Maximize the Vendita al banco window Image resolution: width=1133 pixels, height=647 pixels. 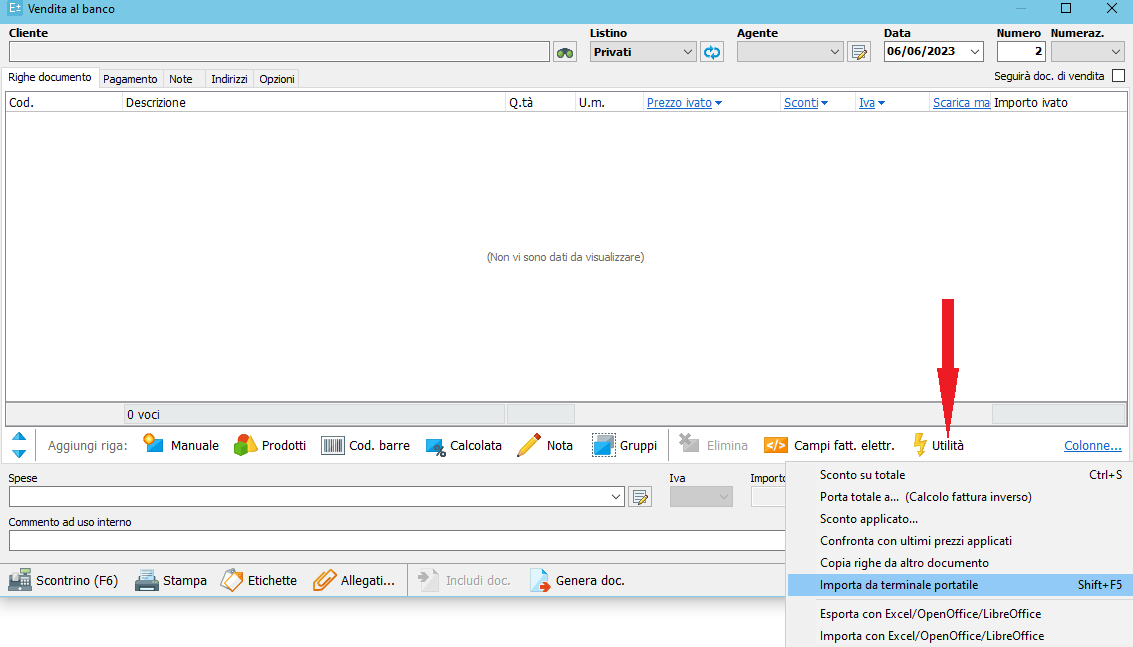1066,9
